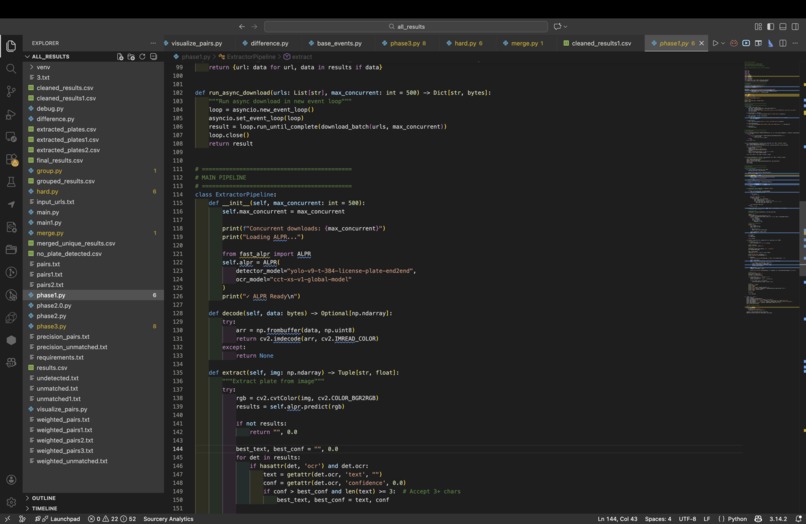
Task: Open run options dropdown next to play button
Action: coord(723,43)
